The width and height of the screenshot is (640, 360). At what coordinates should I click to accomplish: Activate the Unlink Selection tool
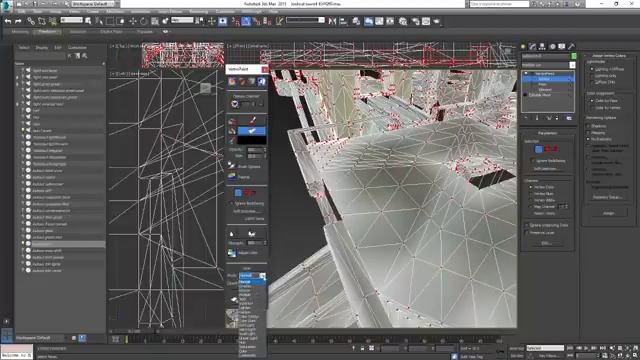click(x=42, y=21)
